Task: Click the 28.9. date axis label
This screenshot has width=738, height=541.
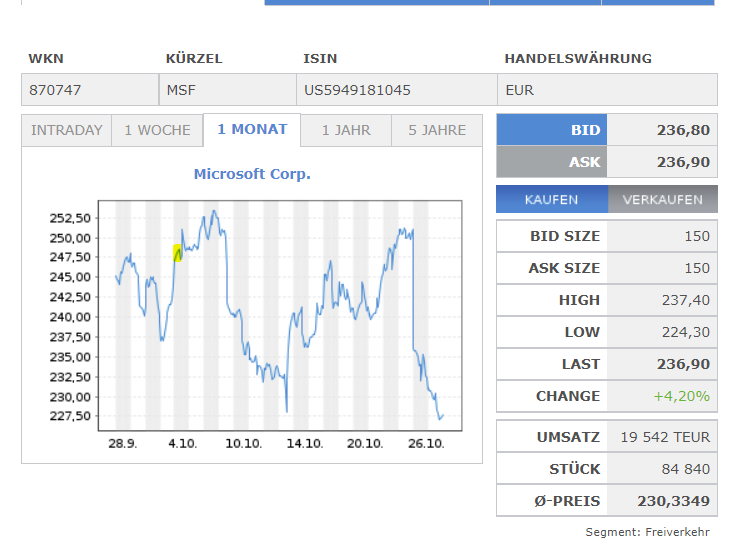Action: click(122, 444)
